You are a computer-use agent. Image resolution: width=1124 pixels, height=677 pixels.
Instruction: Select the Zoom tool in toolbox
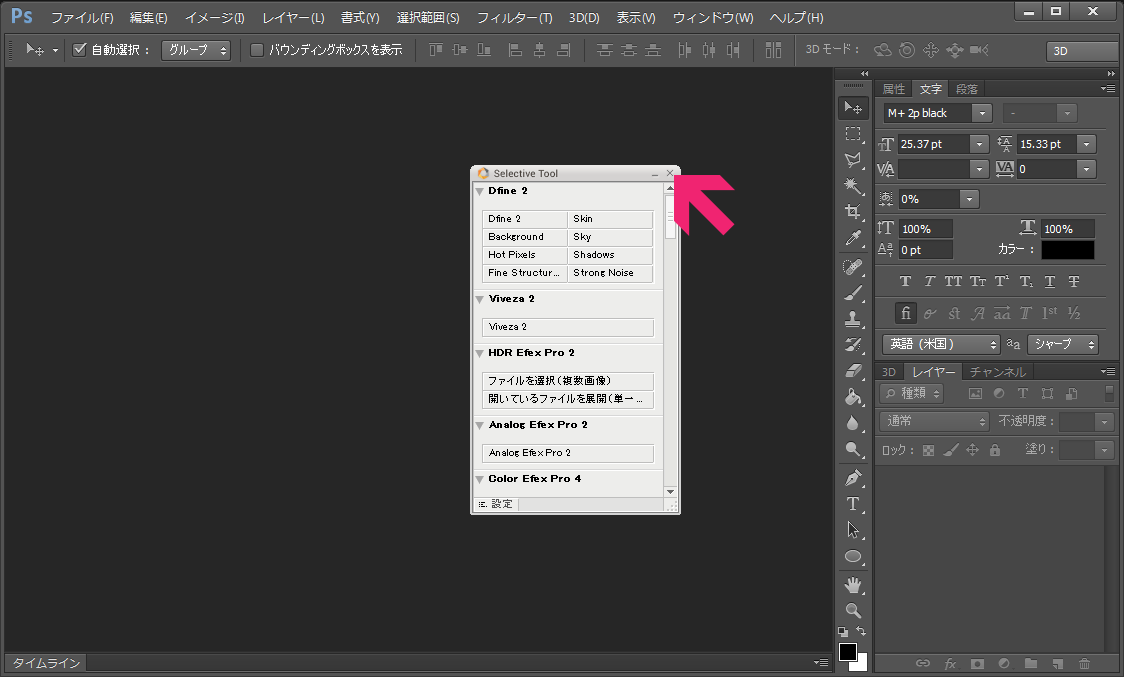click(852, 611)
